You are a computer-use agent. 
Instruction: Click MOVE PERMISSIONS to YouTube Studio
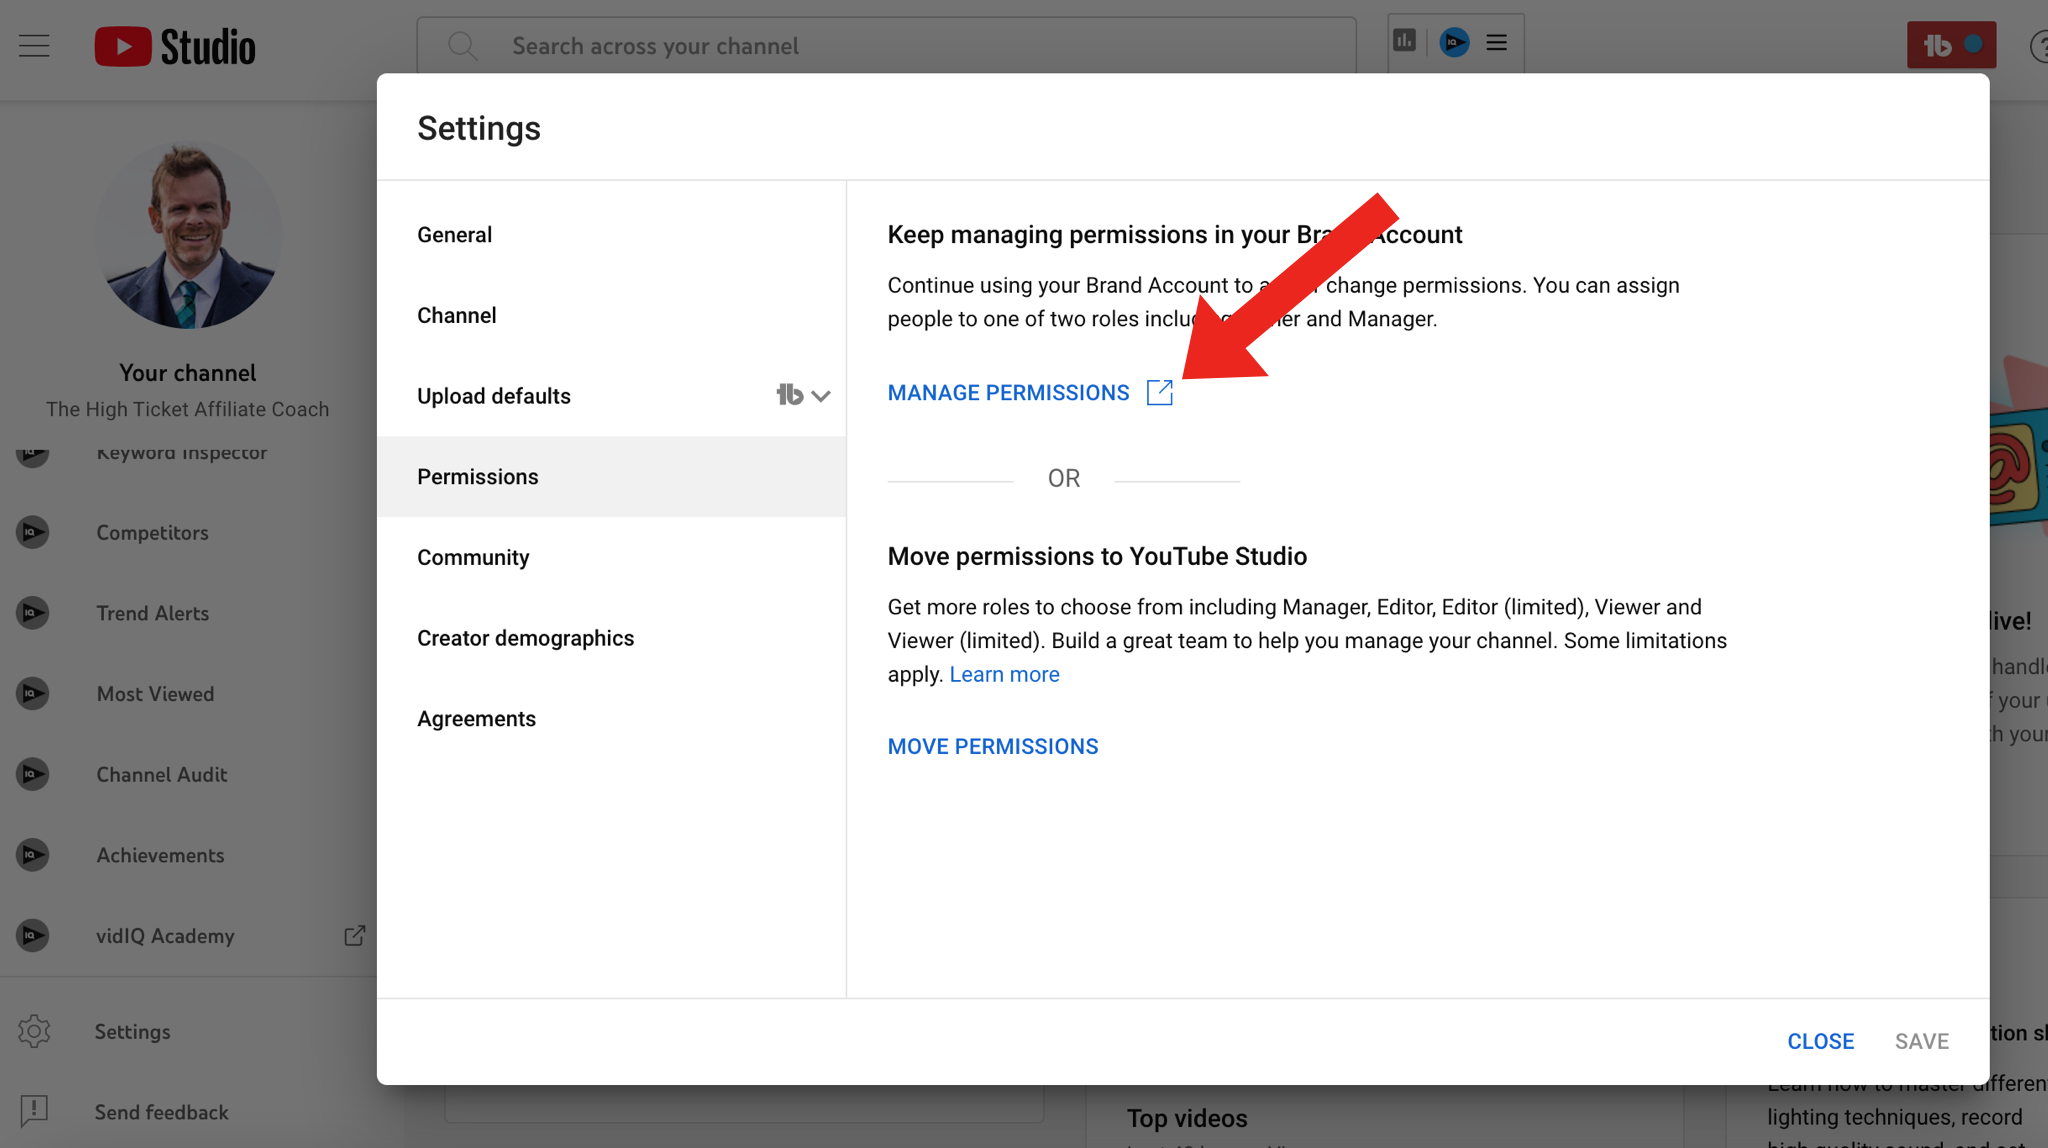pos(993,746)
